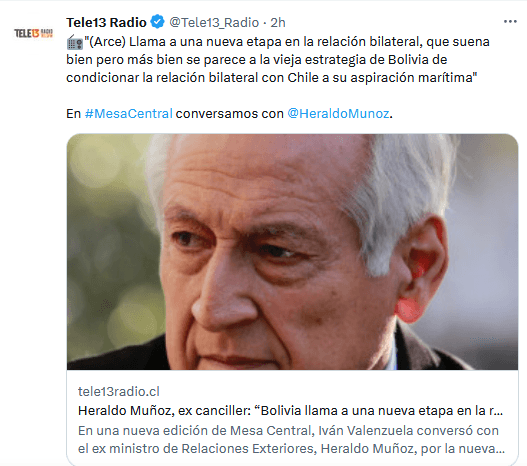Click the card description about Mesa Central
Viewport: 527px width, 466px height.
pyautogui.click(x=291, y=439)
